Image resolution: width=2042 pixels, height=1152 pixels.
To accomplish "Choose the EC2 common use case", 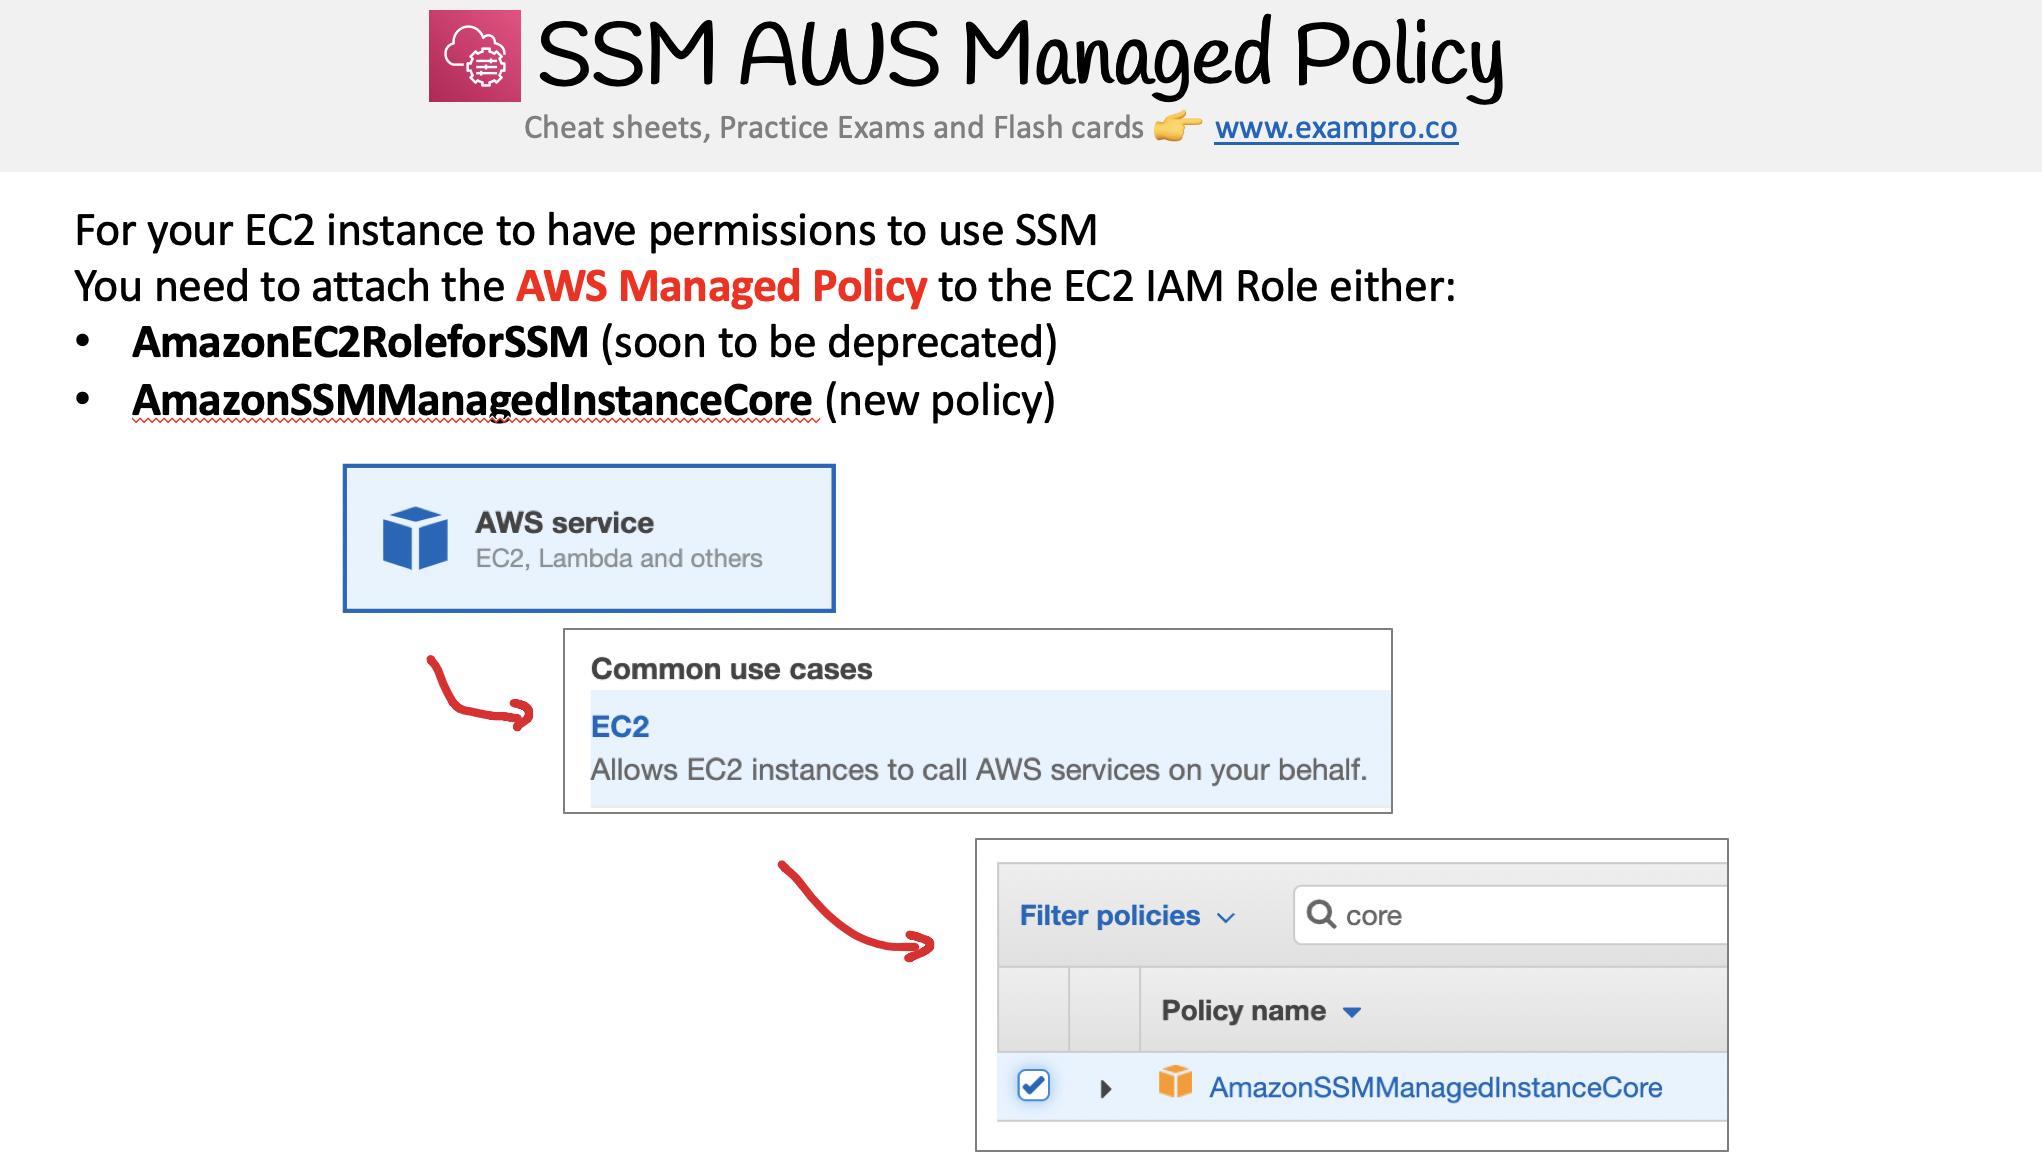I will (x=990, y=748).
